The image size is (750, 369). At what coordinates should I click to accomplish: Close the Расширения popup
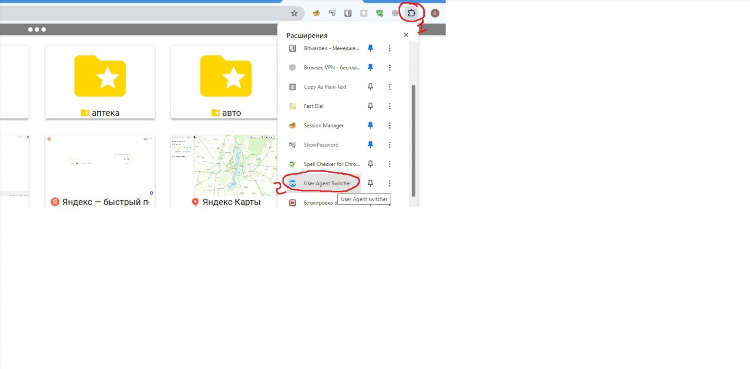406,35
